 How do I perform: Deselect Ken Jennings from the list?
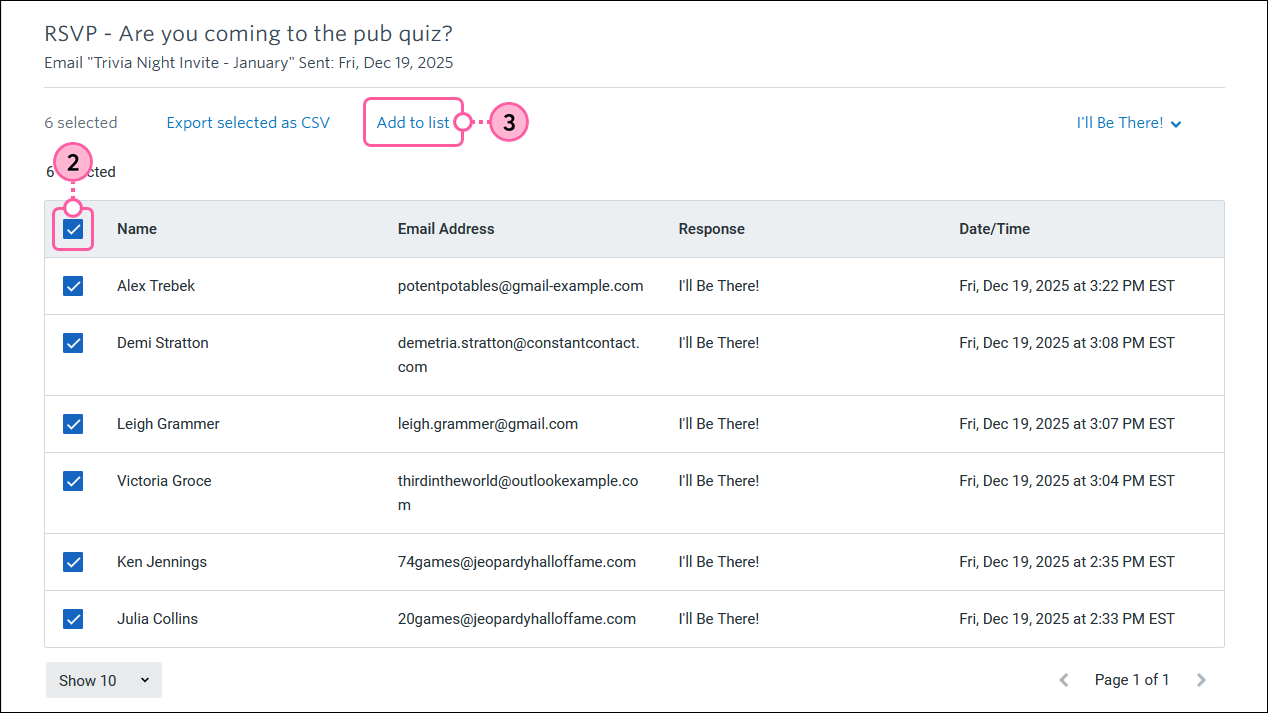pyautogui.click(x=73, y=561)
